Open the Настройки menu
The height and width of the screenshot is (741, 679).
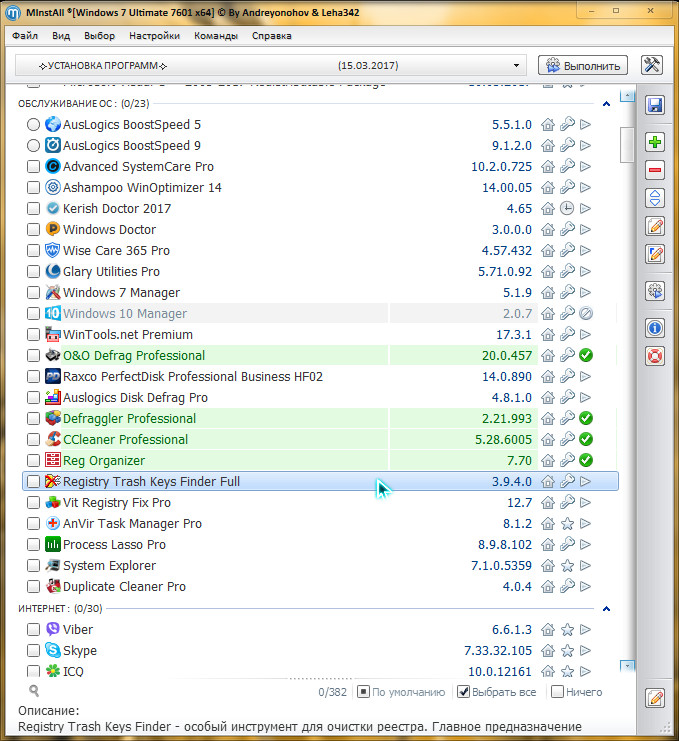(155, 36)
